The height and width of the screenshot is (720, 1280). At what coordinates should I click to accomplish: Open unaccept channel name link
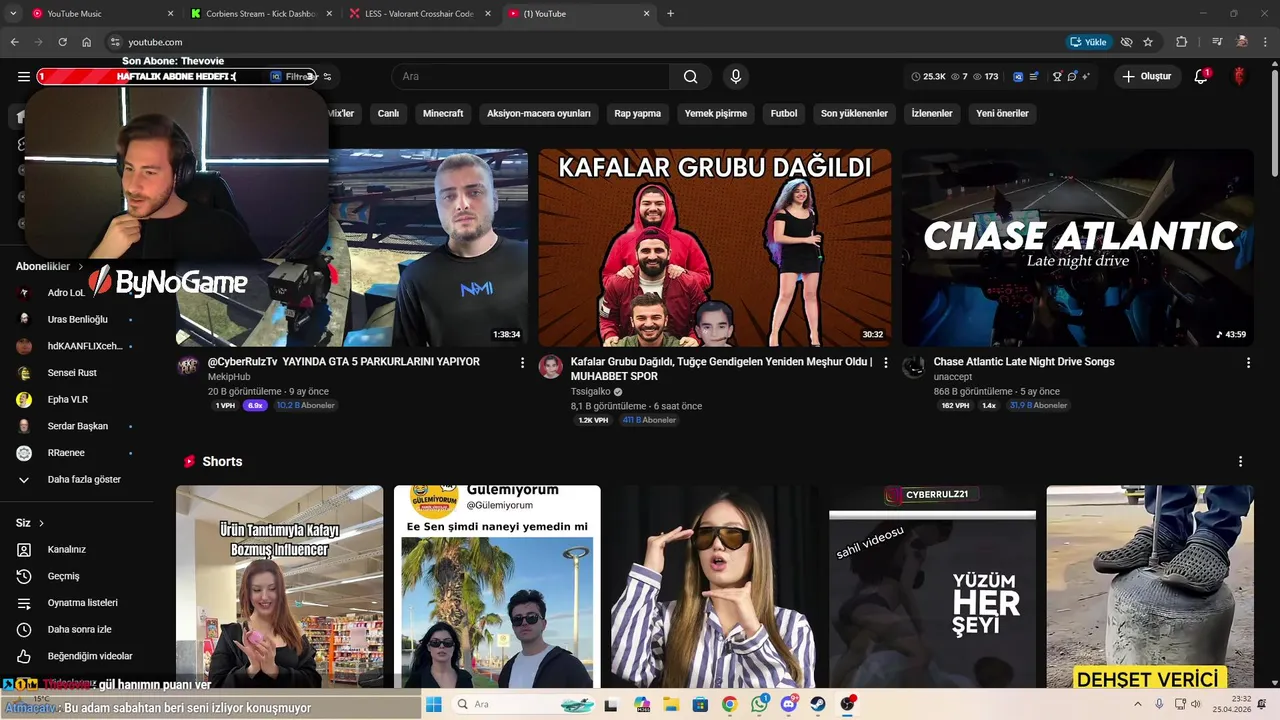click(x=952, y=377)
